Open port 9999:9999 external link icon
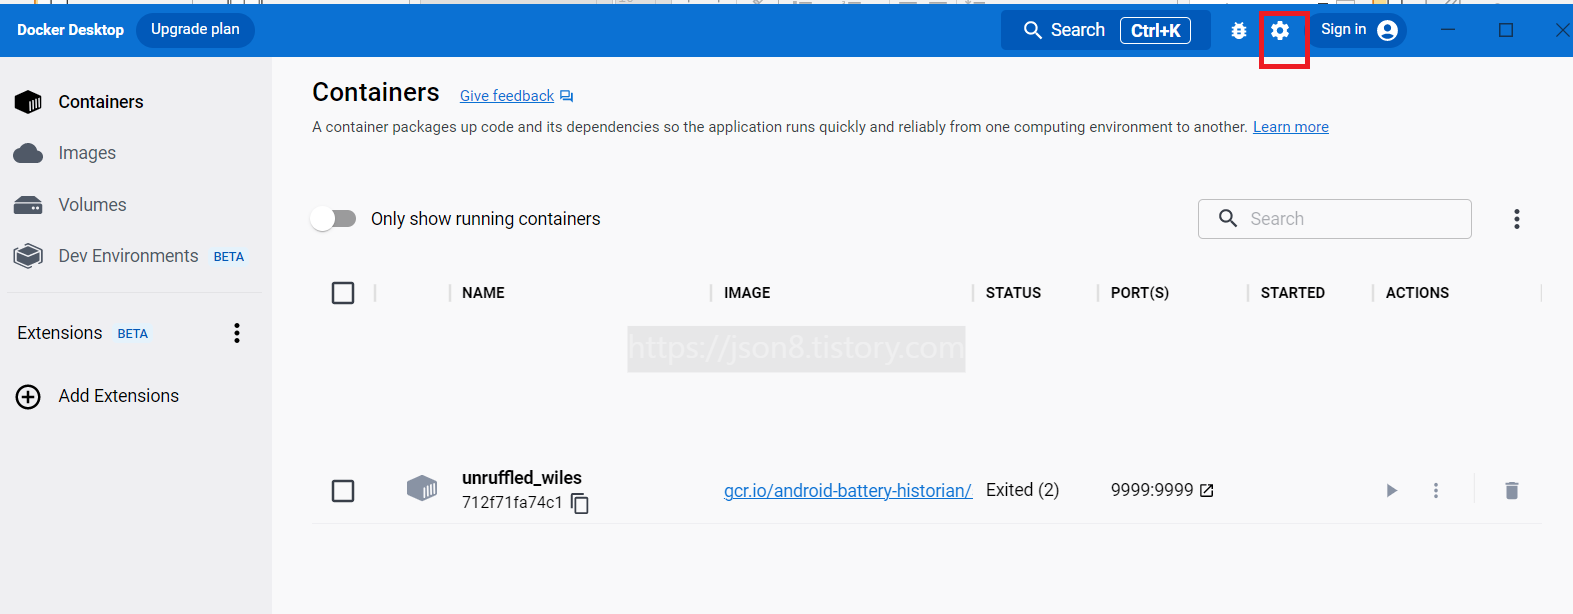 click(1207, 490)
